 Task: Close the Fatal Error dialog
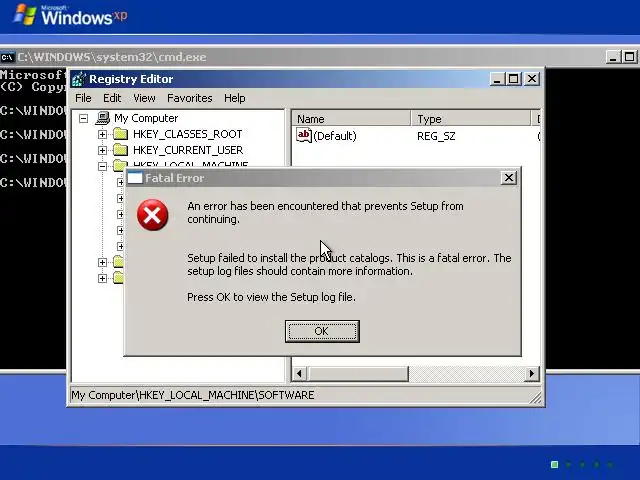[509, 178]
